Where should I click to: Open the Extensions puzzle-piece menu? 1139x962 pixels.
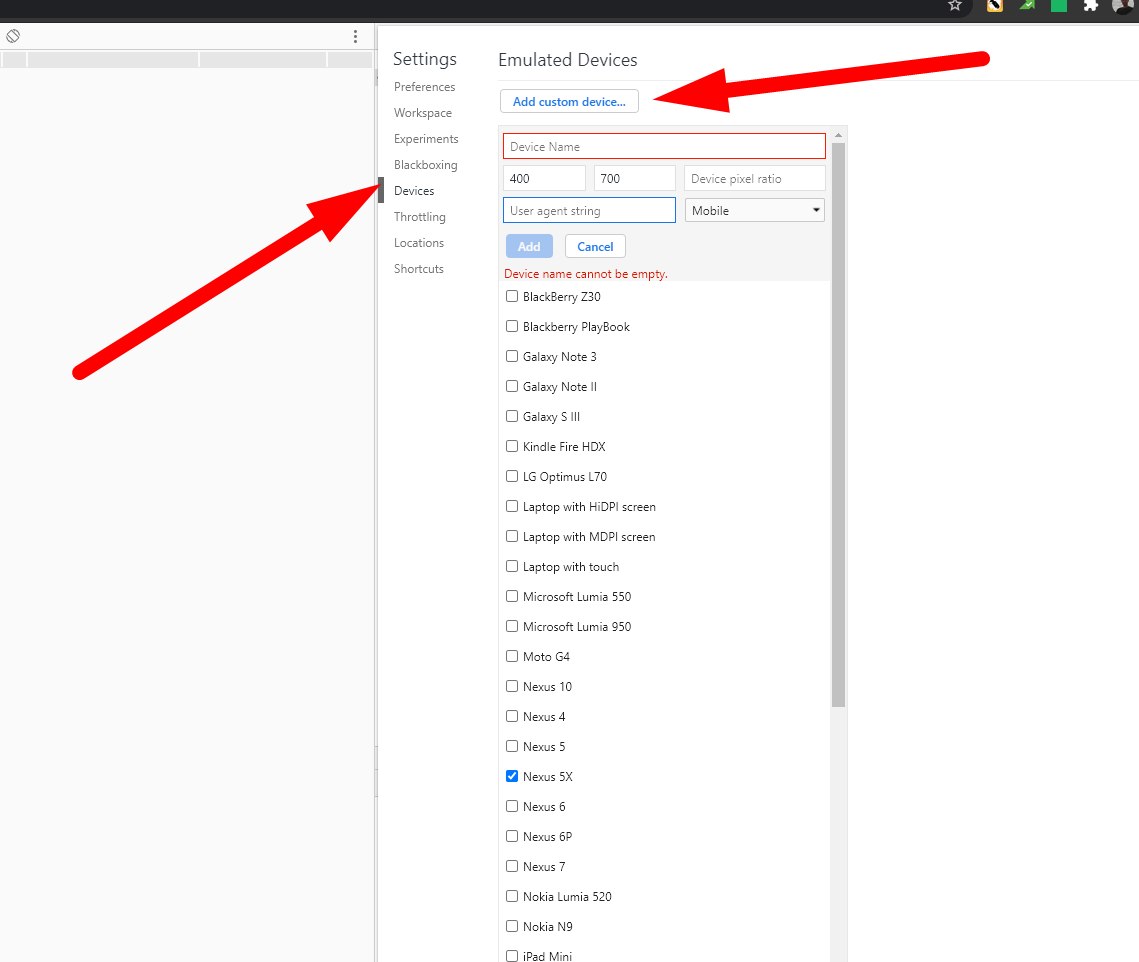[1090, 6]
